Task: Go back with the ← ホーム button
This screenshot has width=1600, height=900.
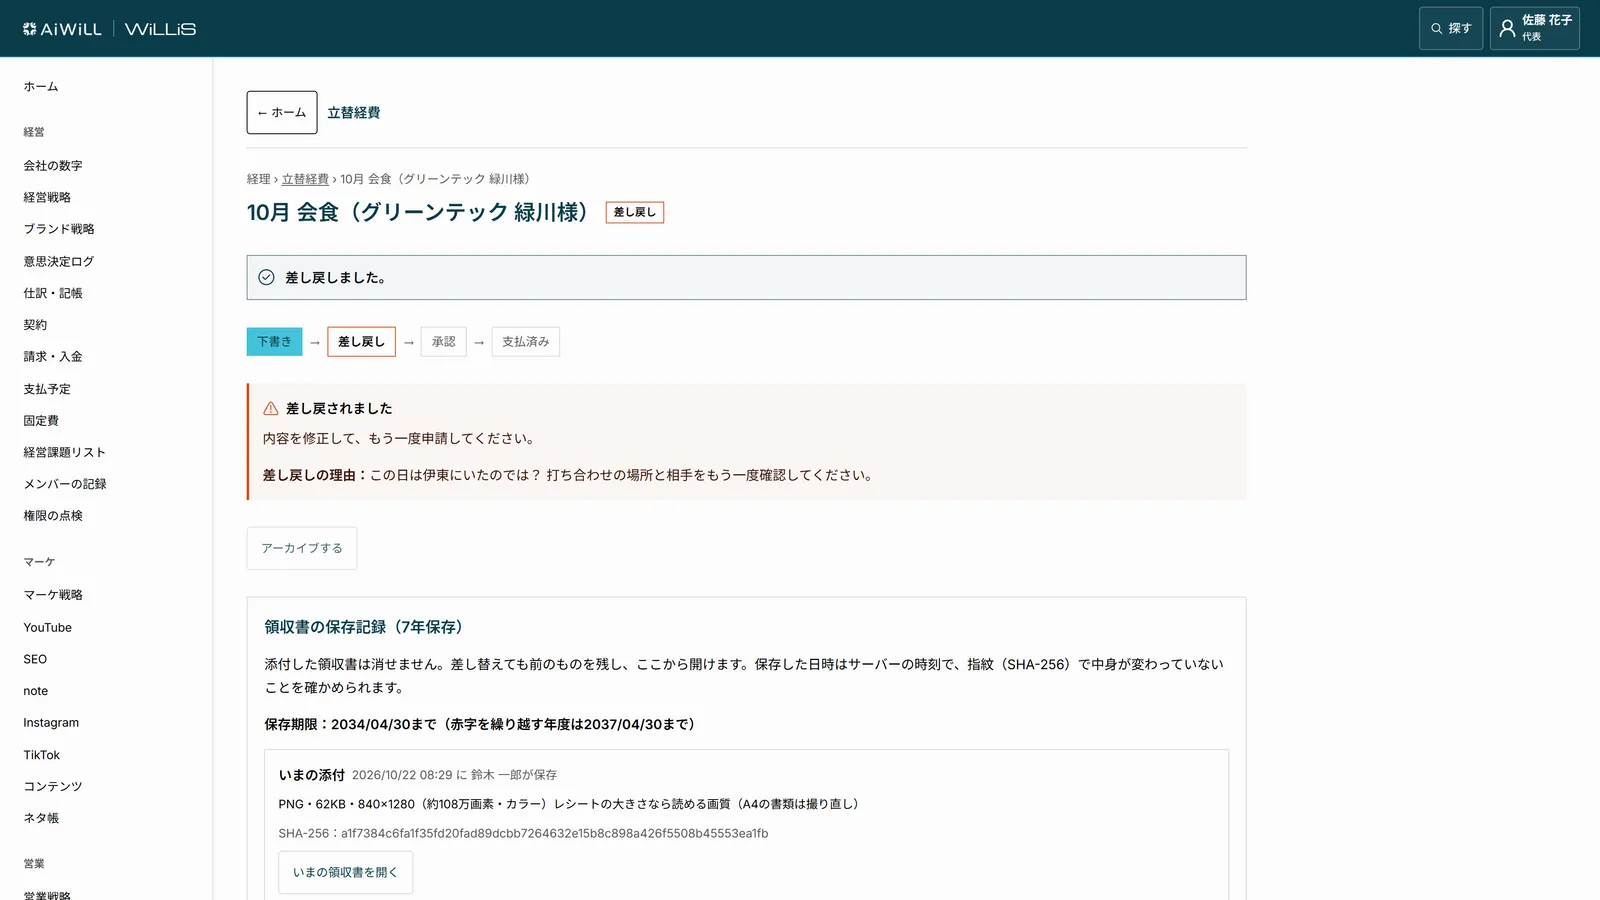Action: [282, 113]
